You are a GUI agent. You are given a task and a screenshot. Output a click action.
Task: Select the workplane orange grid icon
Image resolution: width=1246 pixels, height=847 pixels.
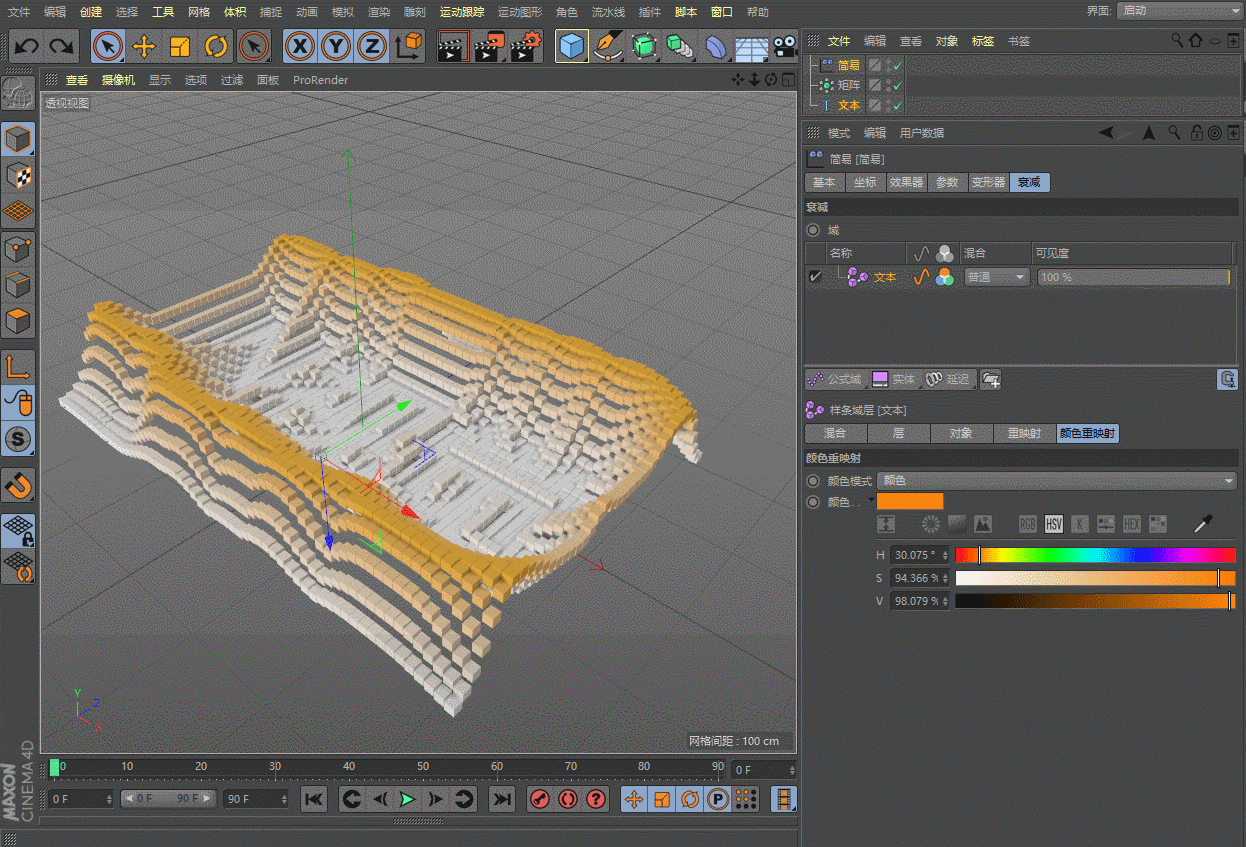(18, 211)
